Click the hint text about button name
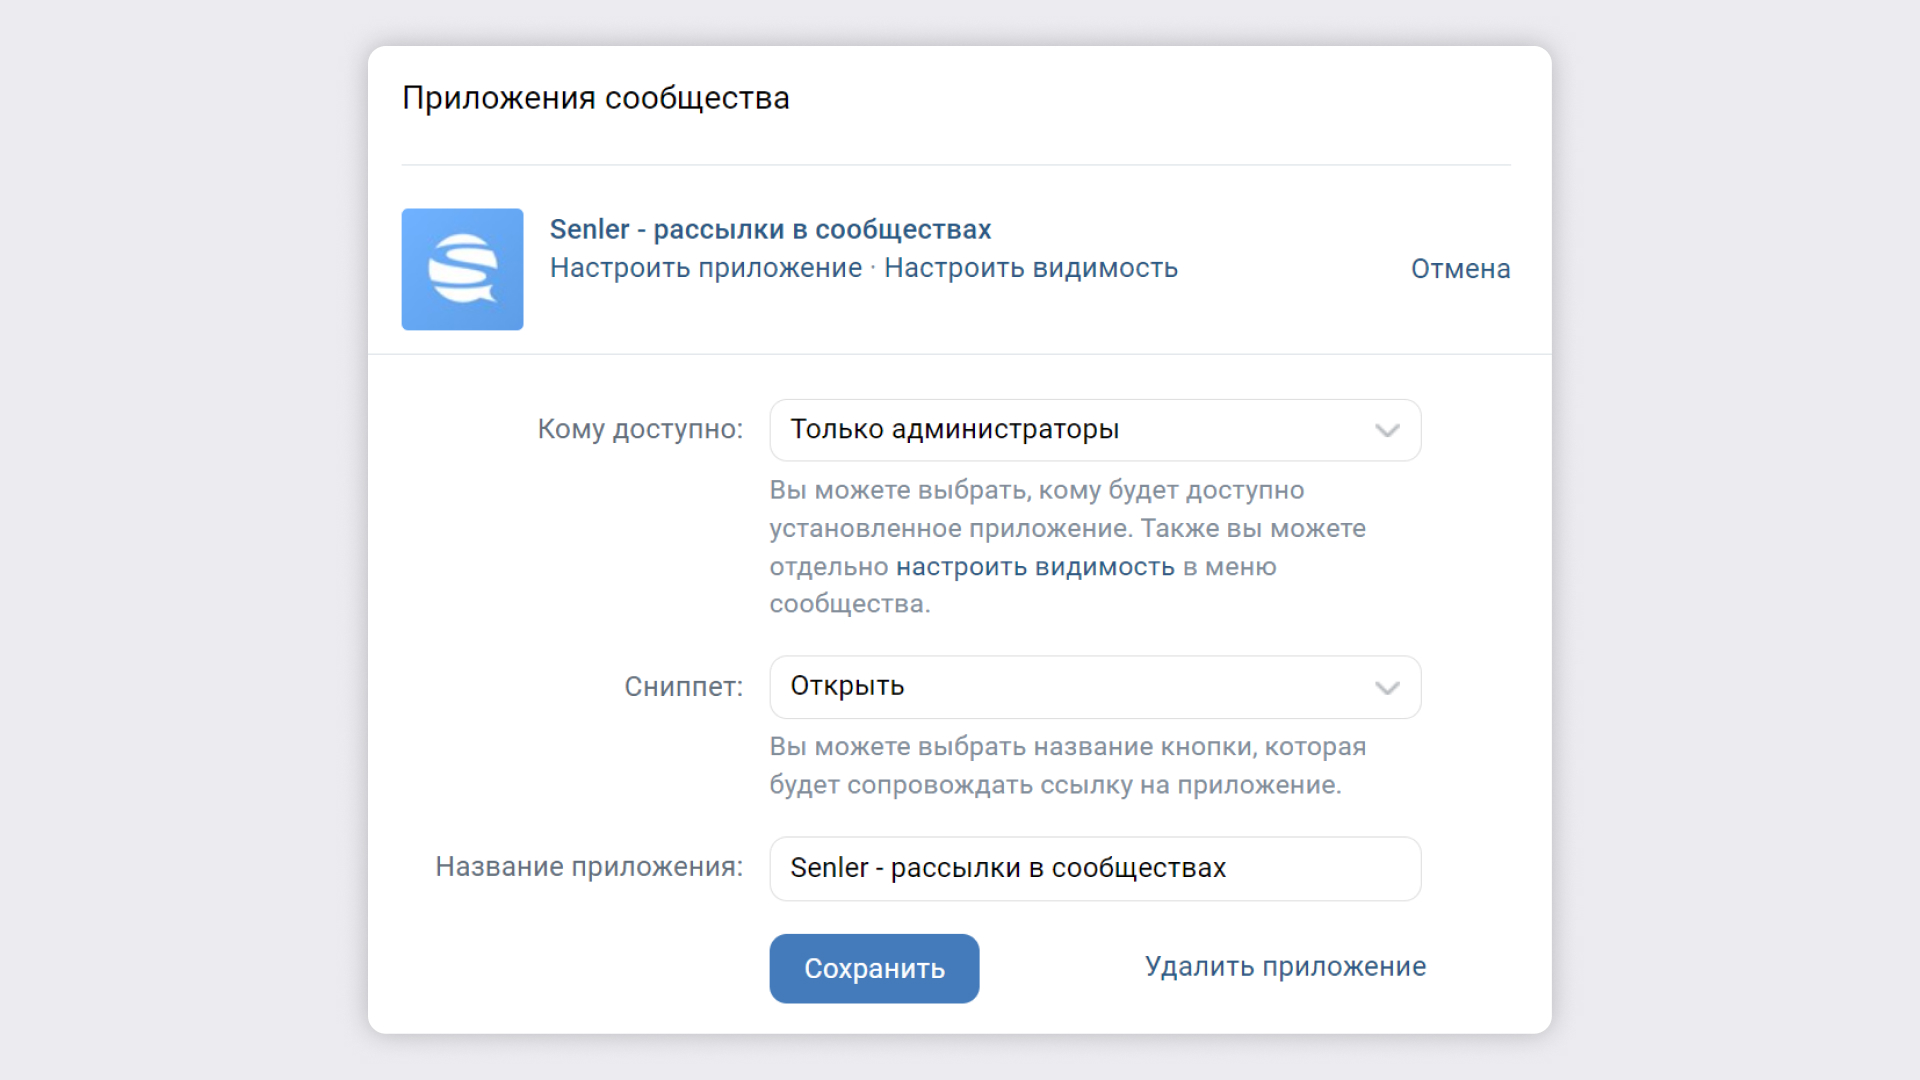The width and height of the screenshot is (1920, 1080). click(1067, 766)
